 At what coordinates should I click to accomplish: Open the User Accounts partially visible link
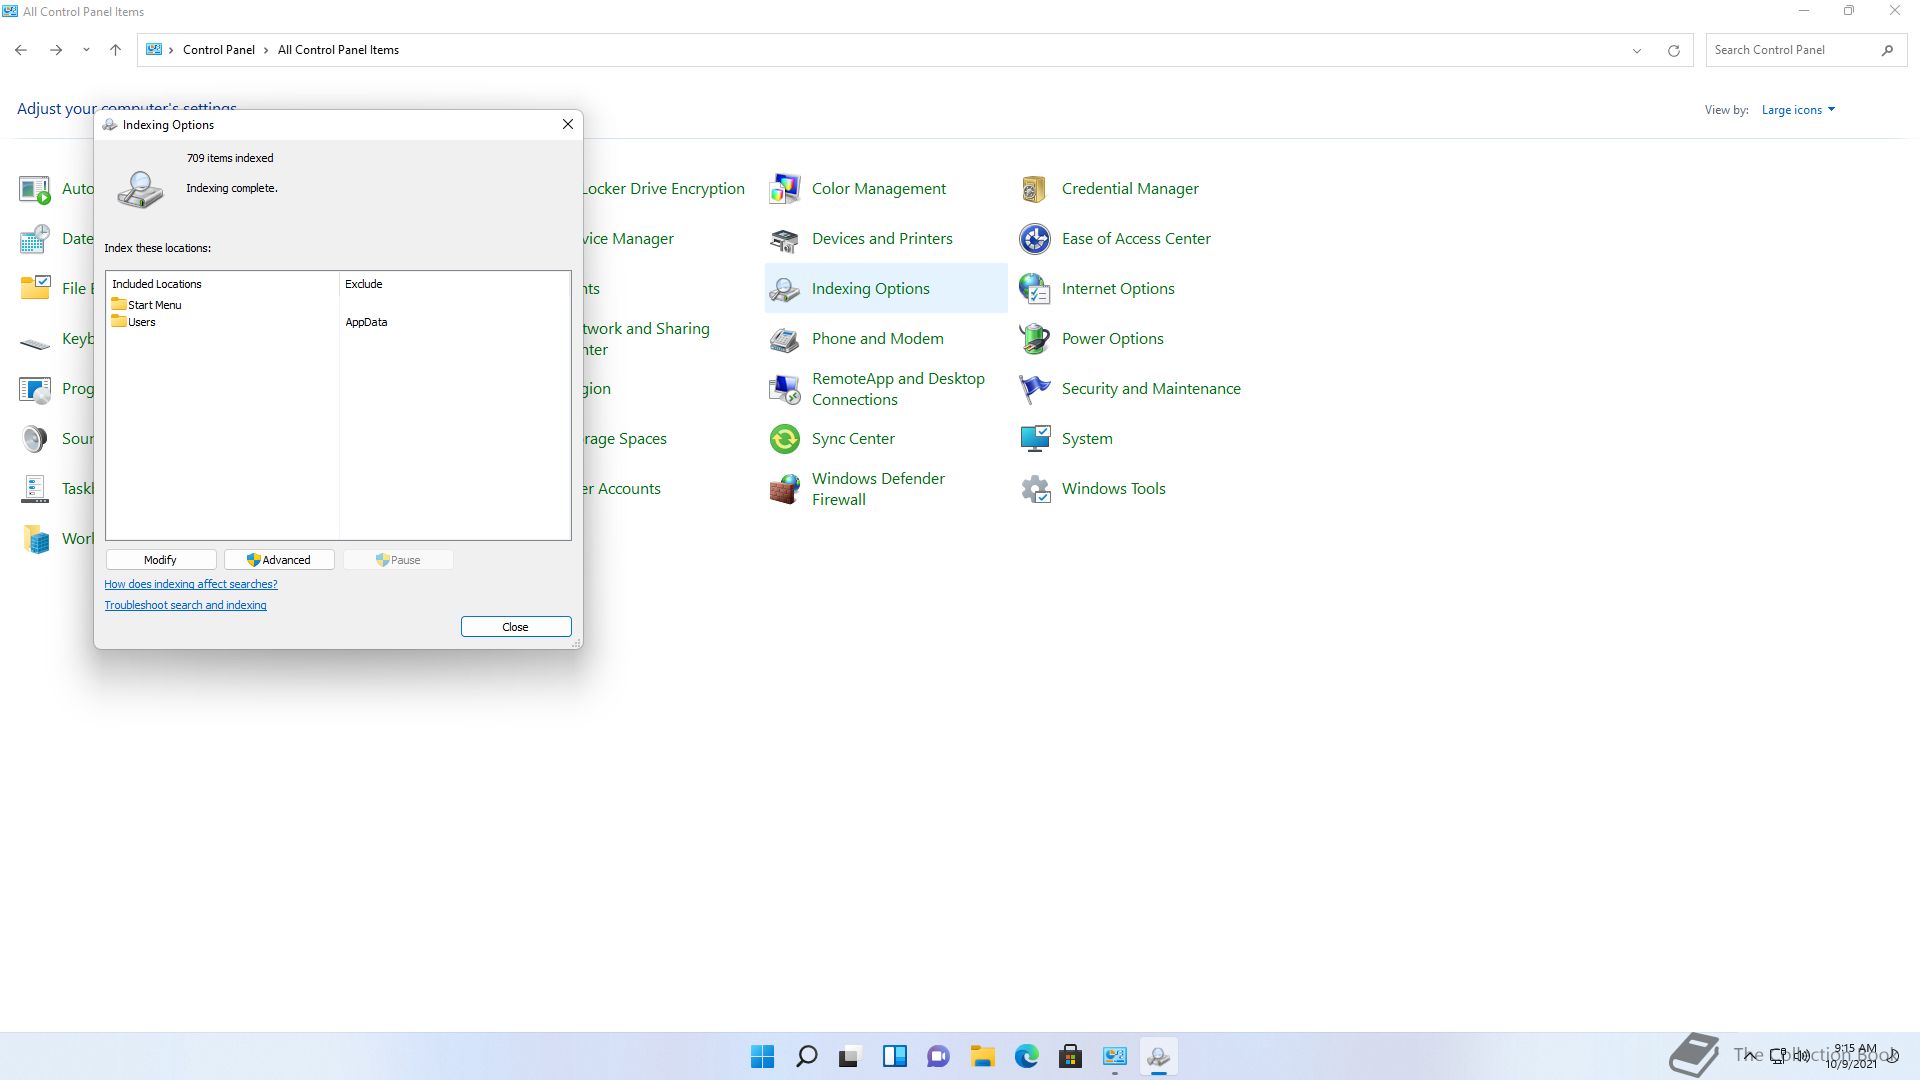pos(622,489)
